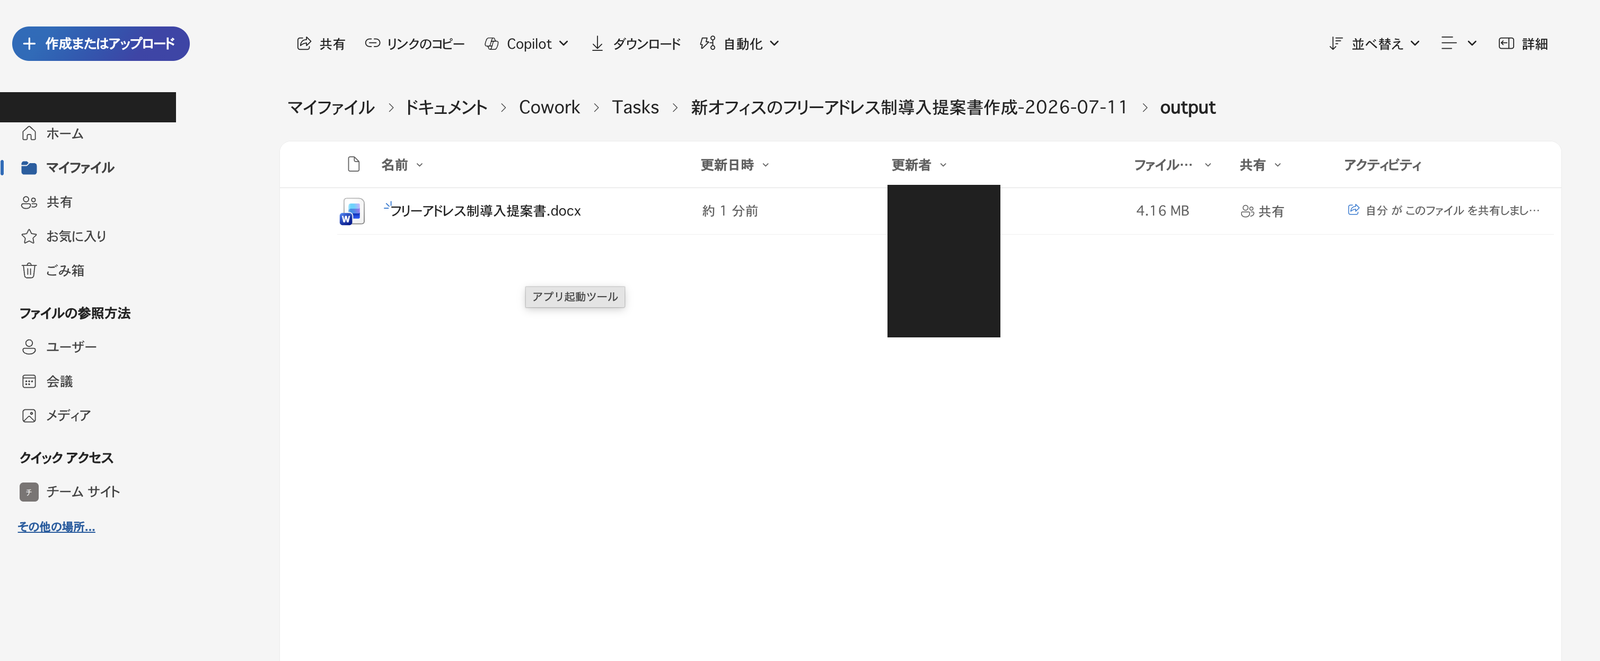This screenshot has height=661, width=1600.
Task: Open the 並べ替え sort menu
Action: [x=1374, y=44]
